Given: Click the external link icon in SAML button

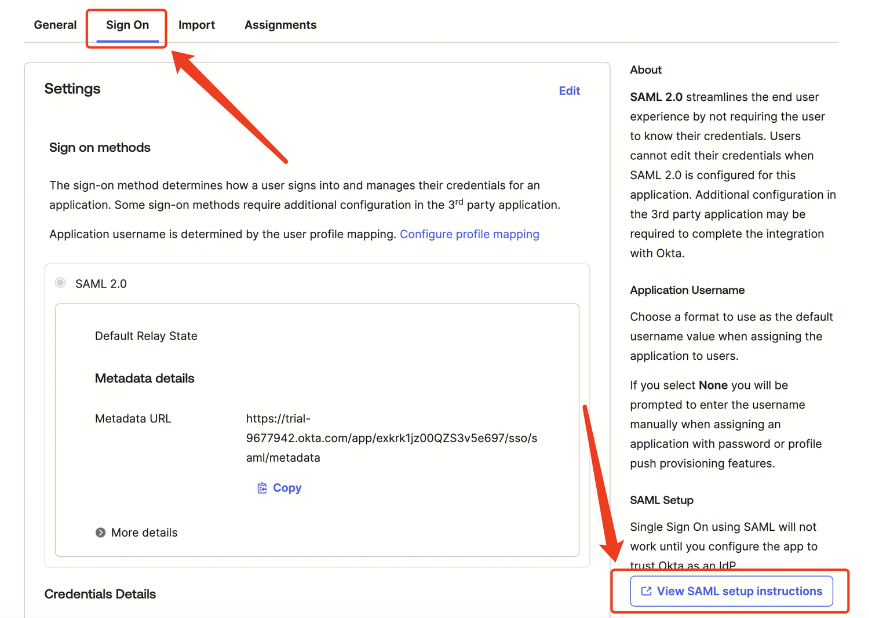Looking at the screenshot, I should point(646,591).
